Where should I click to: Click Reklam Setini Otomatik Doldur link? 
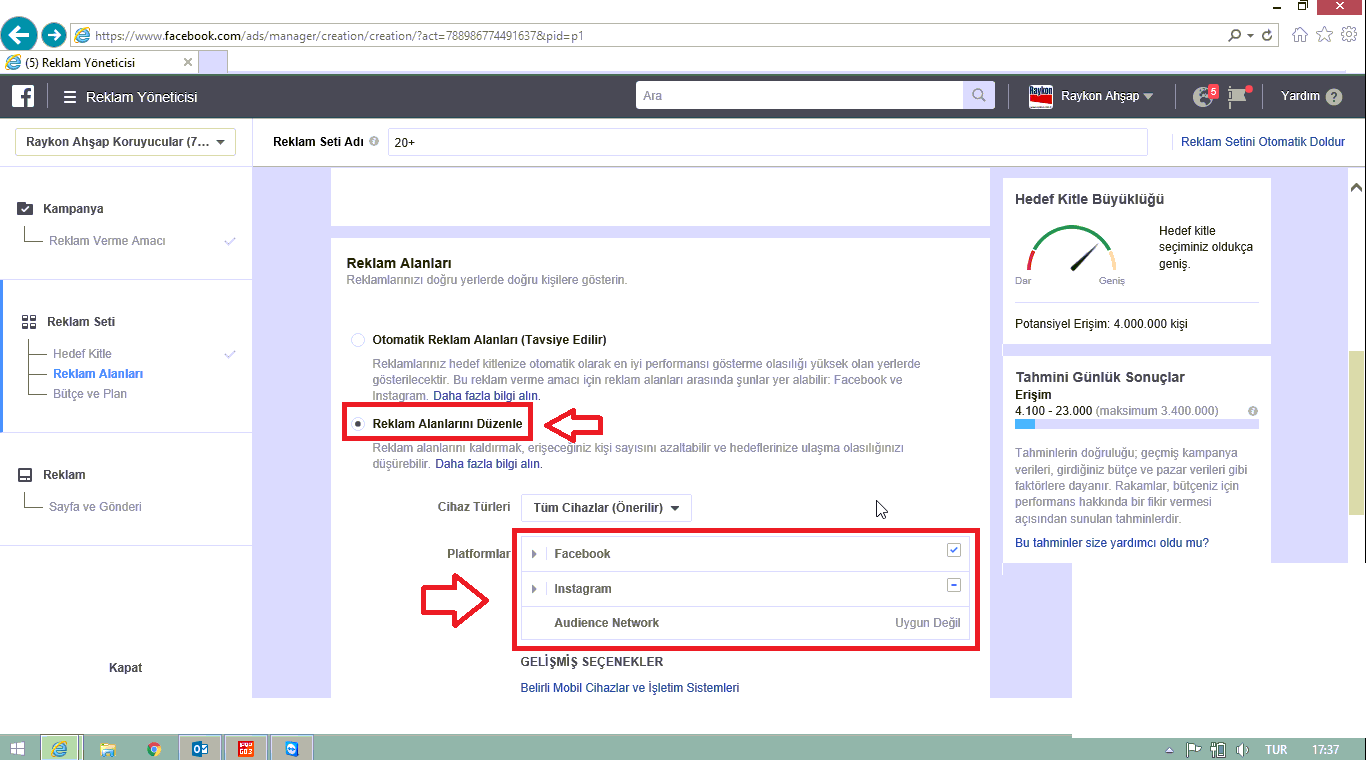1263,142
